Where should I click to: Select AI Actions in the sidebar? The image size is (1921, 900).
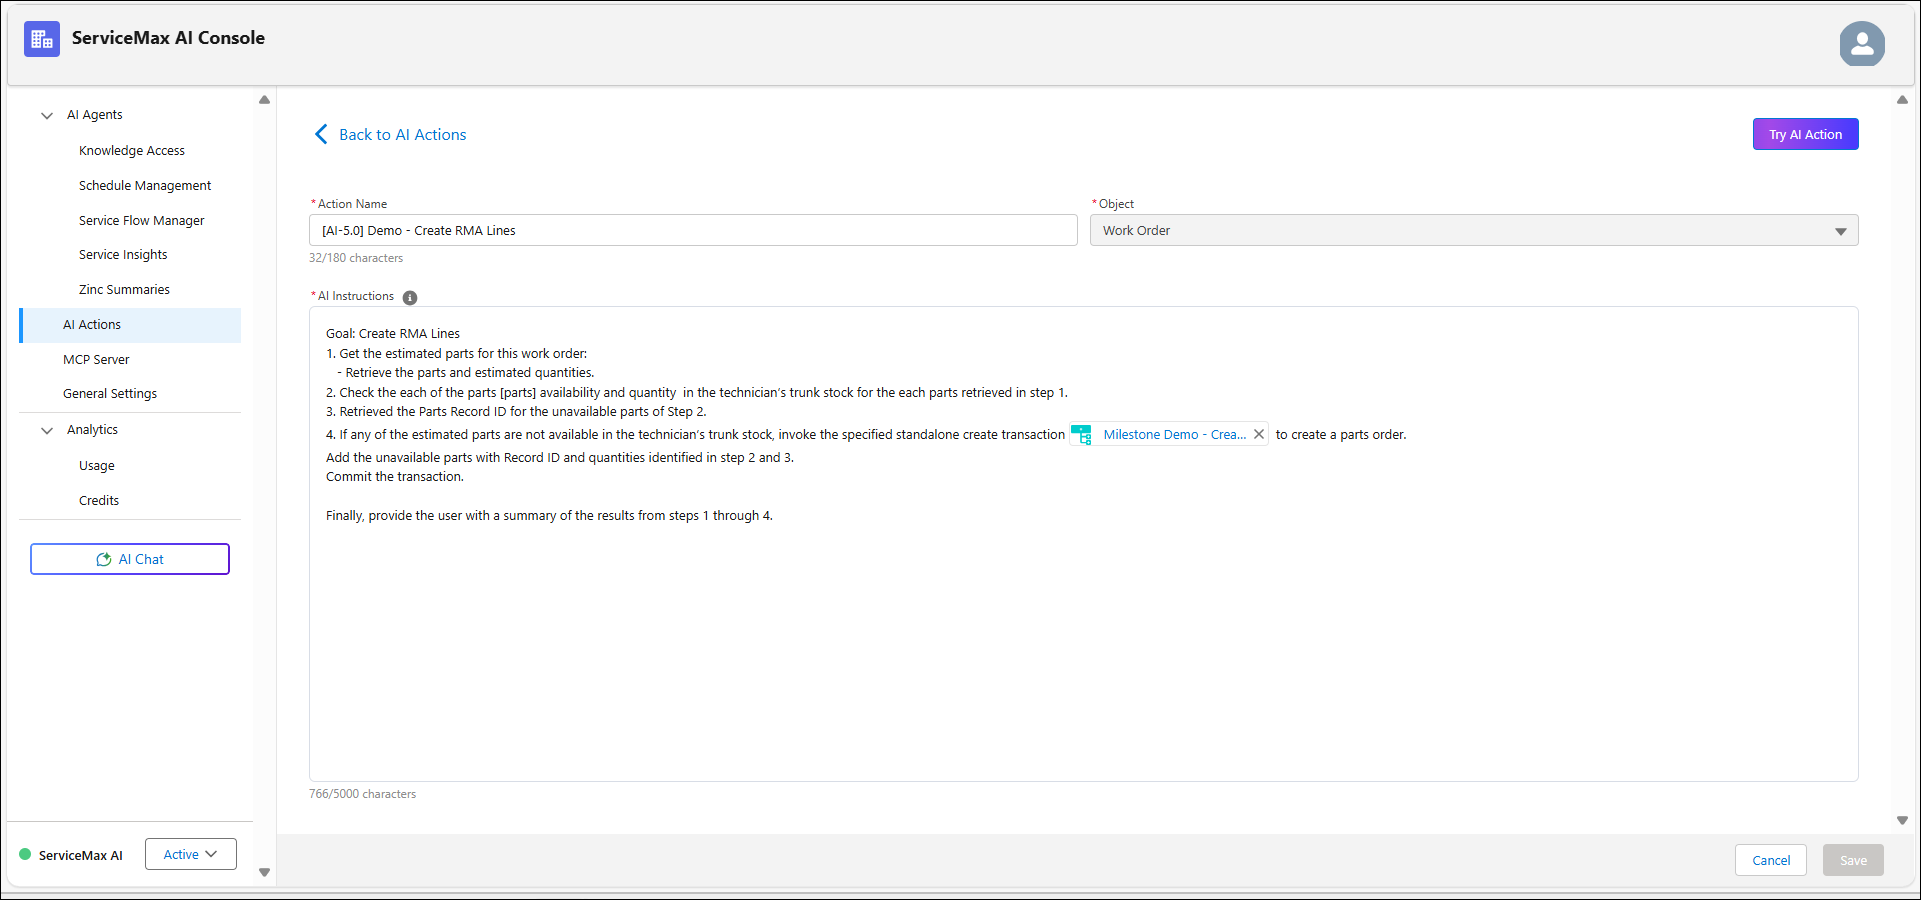pyautogui.click(x=130, y=325)
